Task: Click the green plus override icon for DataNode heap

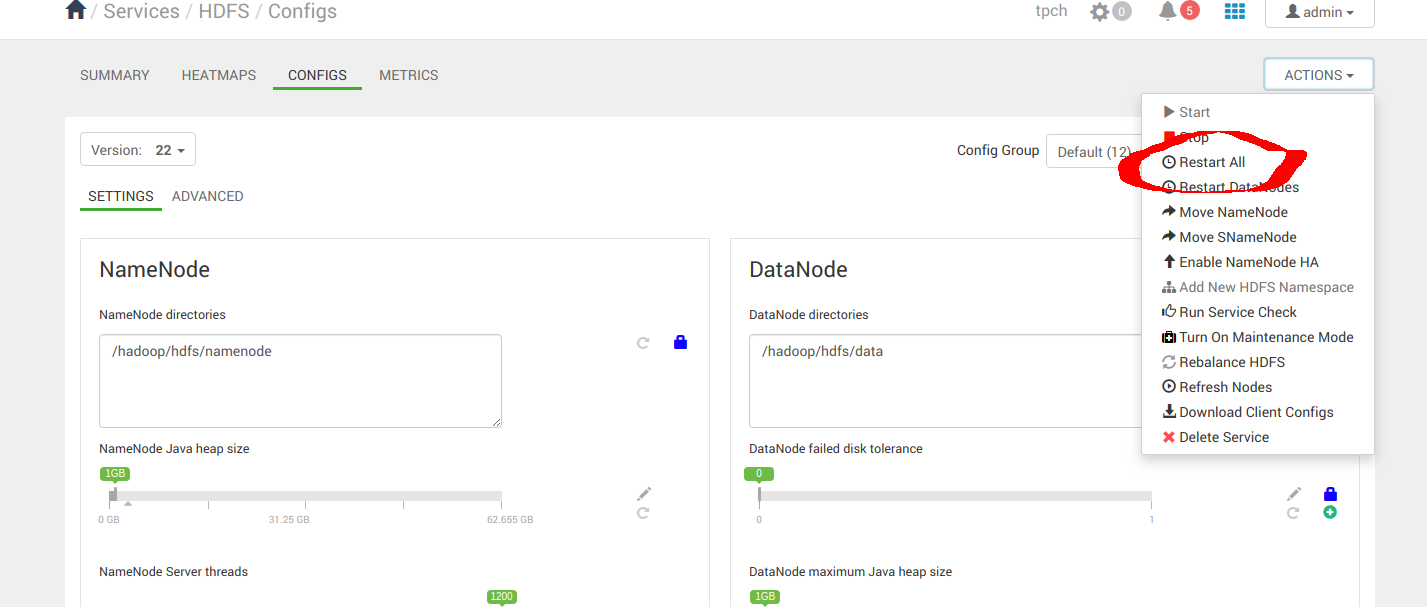Action: [1330, 512]
